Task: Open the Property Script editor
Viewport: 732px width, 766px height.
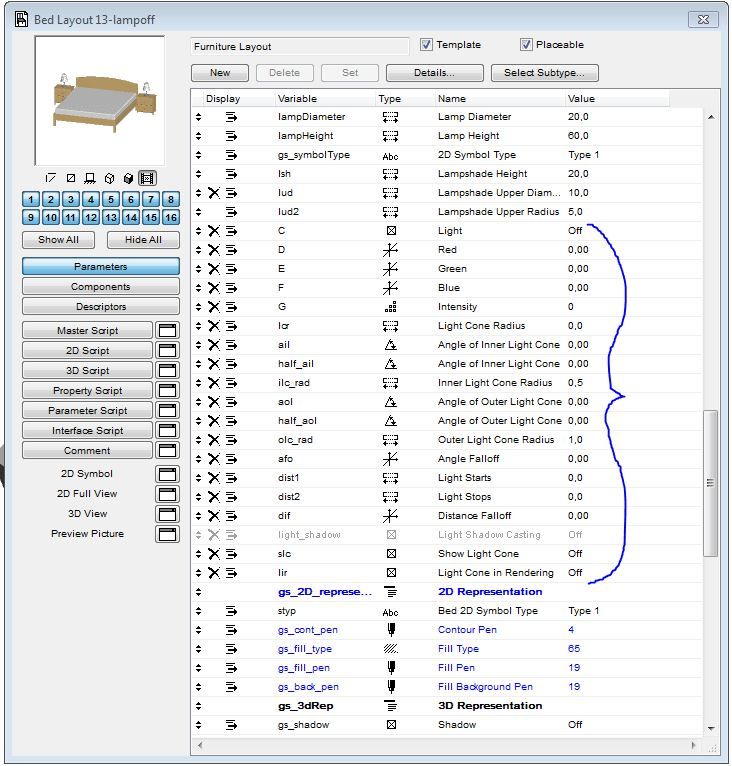Action: (87, 391)
